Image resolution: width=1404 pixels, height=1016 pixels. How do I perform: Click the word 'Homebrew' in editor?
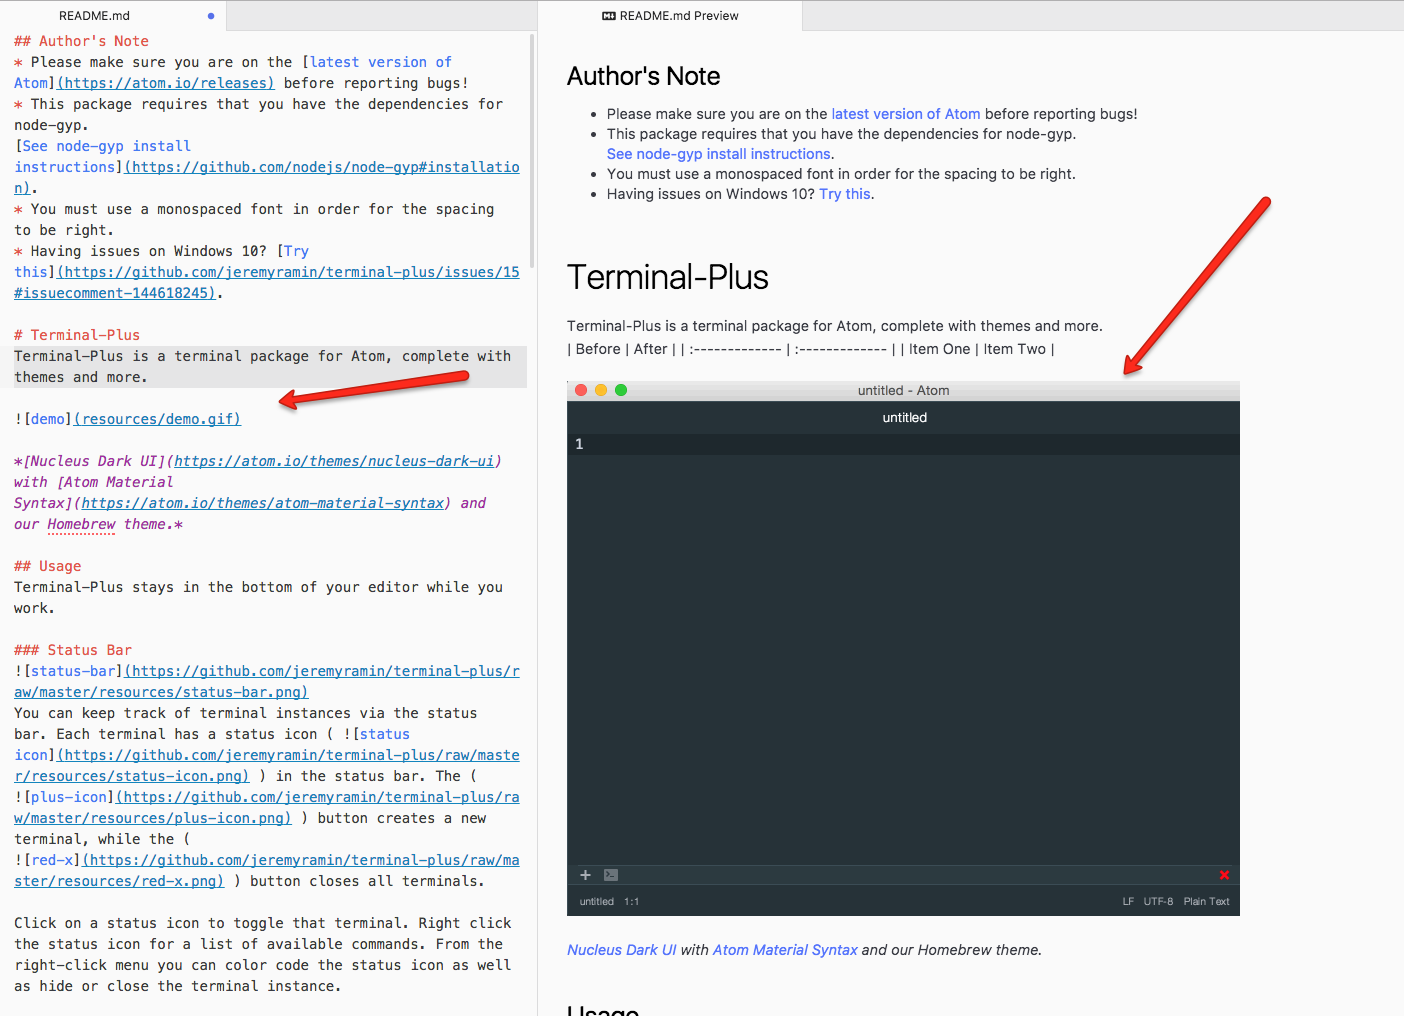(82, 524)
